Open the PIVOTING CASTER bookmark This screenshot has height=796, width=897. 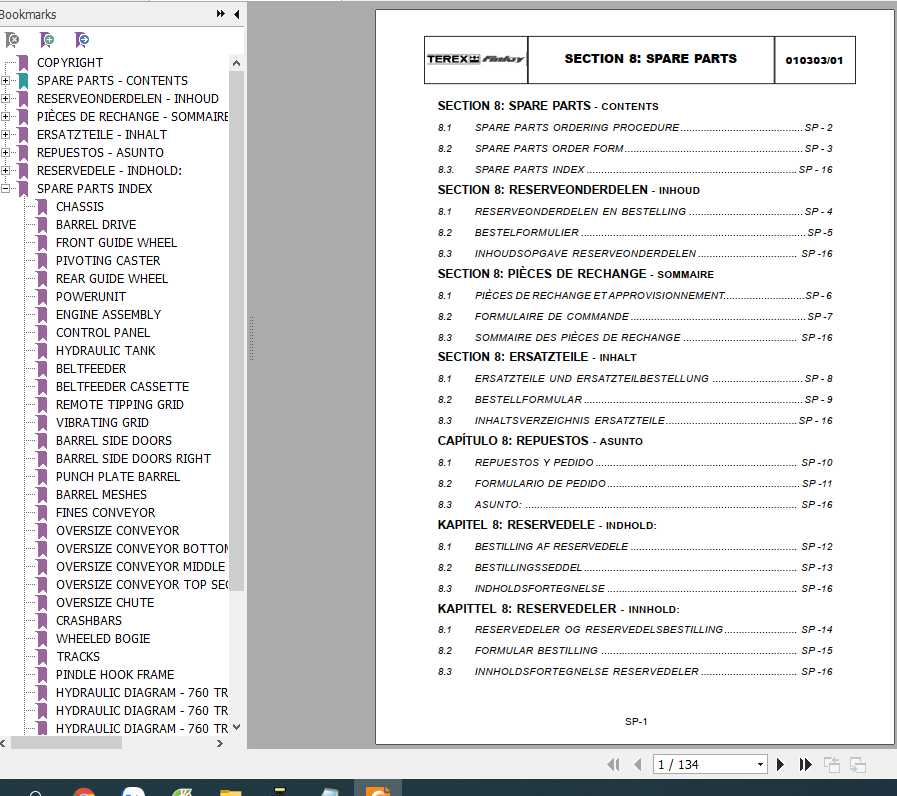coord(108,261)
